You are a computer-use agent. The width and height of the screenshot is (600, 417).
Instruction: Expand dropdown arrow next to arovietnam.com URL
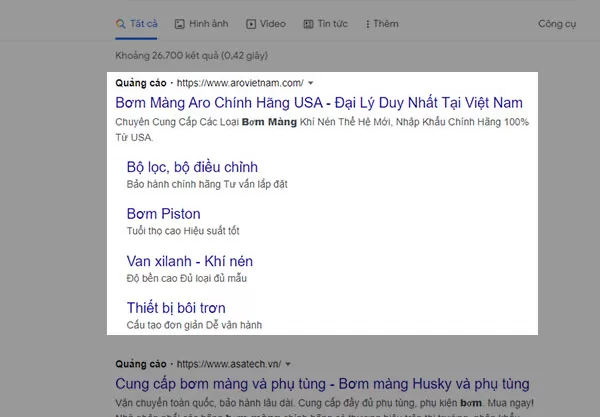311,83
